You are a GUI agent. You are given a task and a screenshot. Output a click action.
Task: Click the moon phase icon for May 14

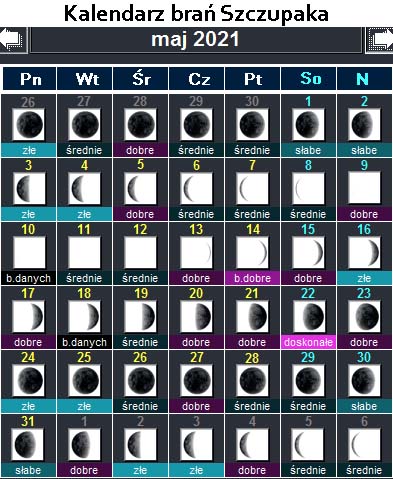[252, 252]
